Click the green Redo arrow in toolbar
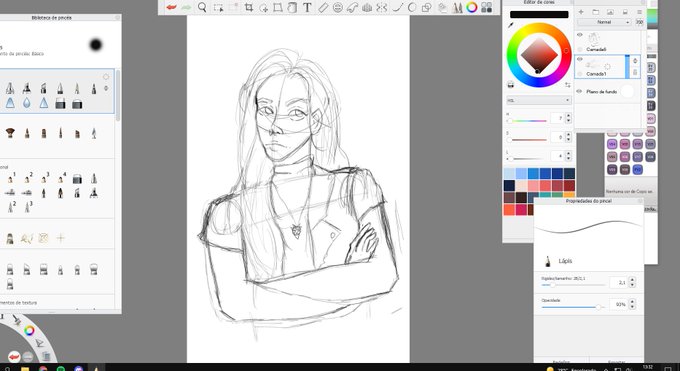Screen dimensions: 680x371 [186, 7]
